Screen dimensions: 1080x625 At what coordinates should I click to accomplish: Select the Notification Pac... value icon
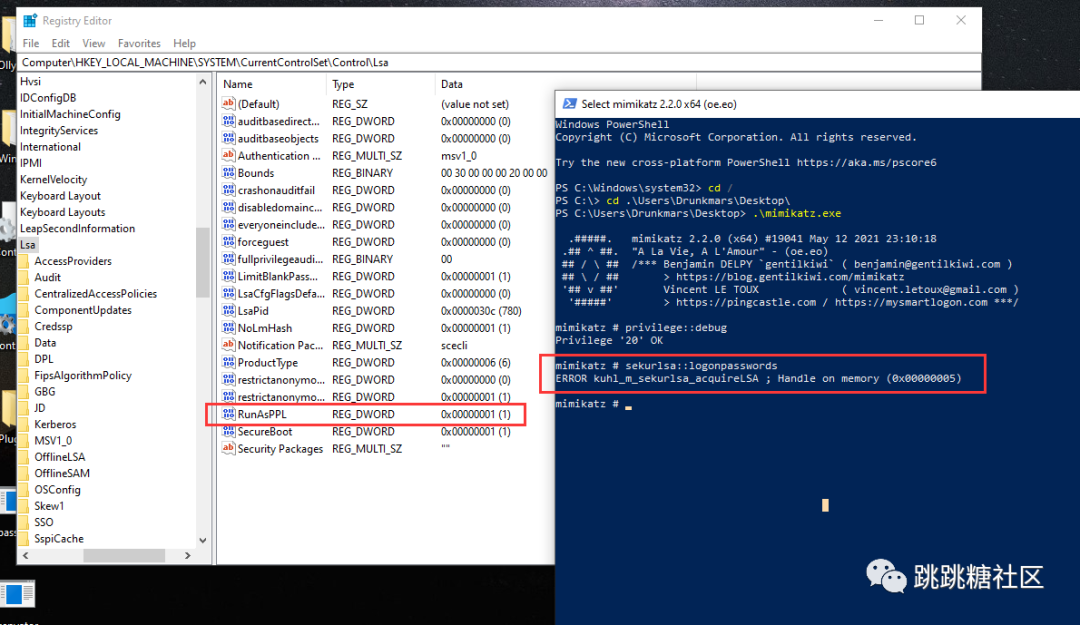click(x=228, y=345)
